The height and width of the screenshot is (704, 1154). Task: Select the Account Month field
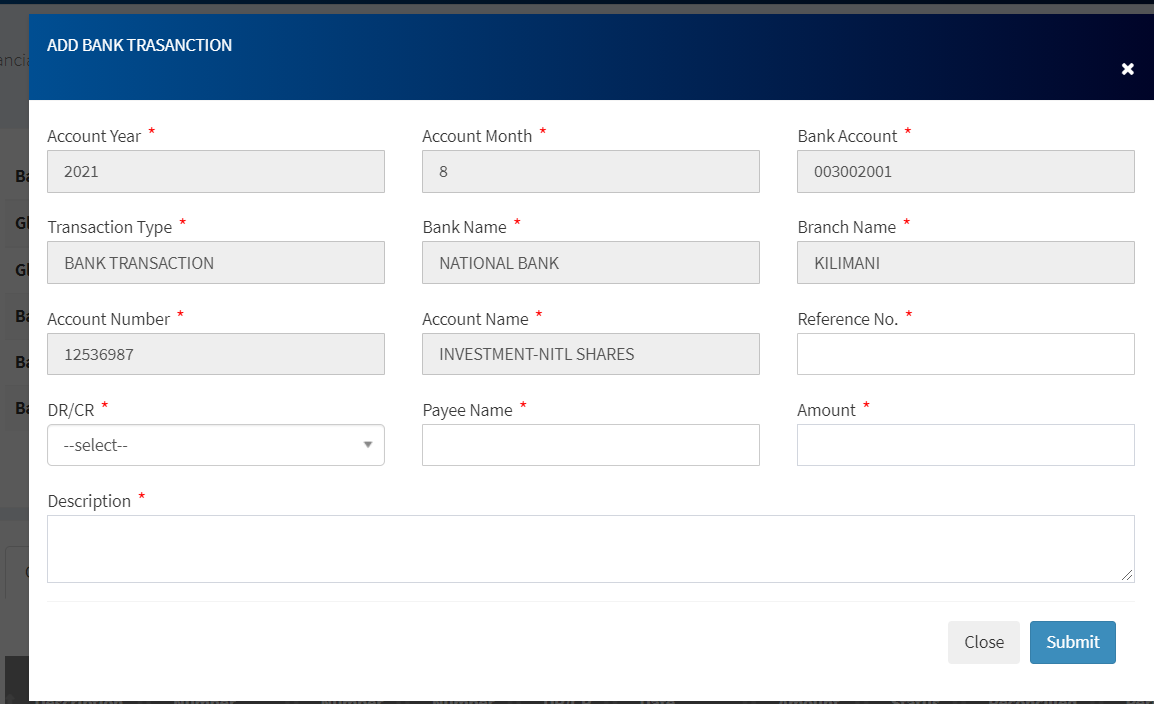pos(590,171)
